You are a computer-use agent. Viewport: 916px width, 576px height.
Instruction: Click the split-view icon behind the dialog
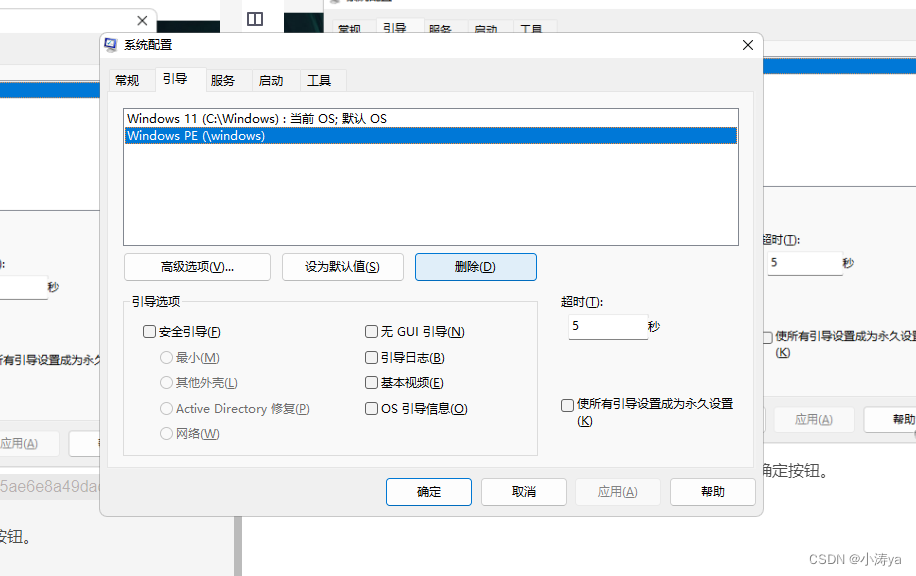255,19
